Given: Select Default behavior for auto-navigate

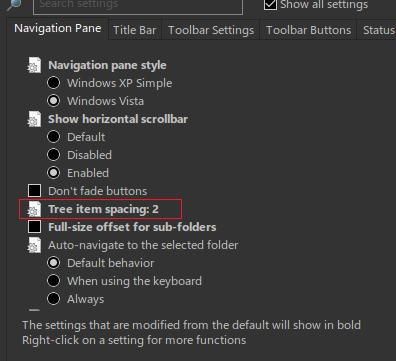Looking at the screenshot, I should click(x=54, y=263).
